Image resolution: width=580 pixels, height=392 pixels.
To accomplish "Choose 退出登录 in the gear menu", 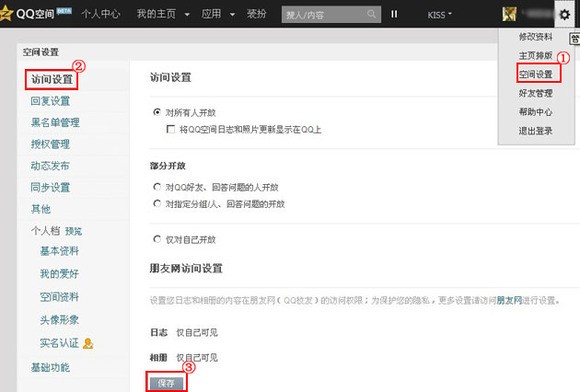I will 535,131.
